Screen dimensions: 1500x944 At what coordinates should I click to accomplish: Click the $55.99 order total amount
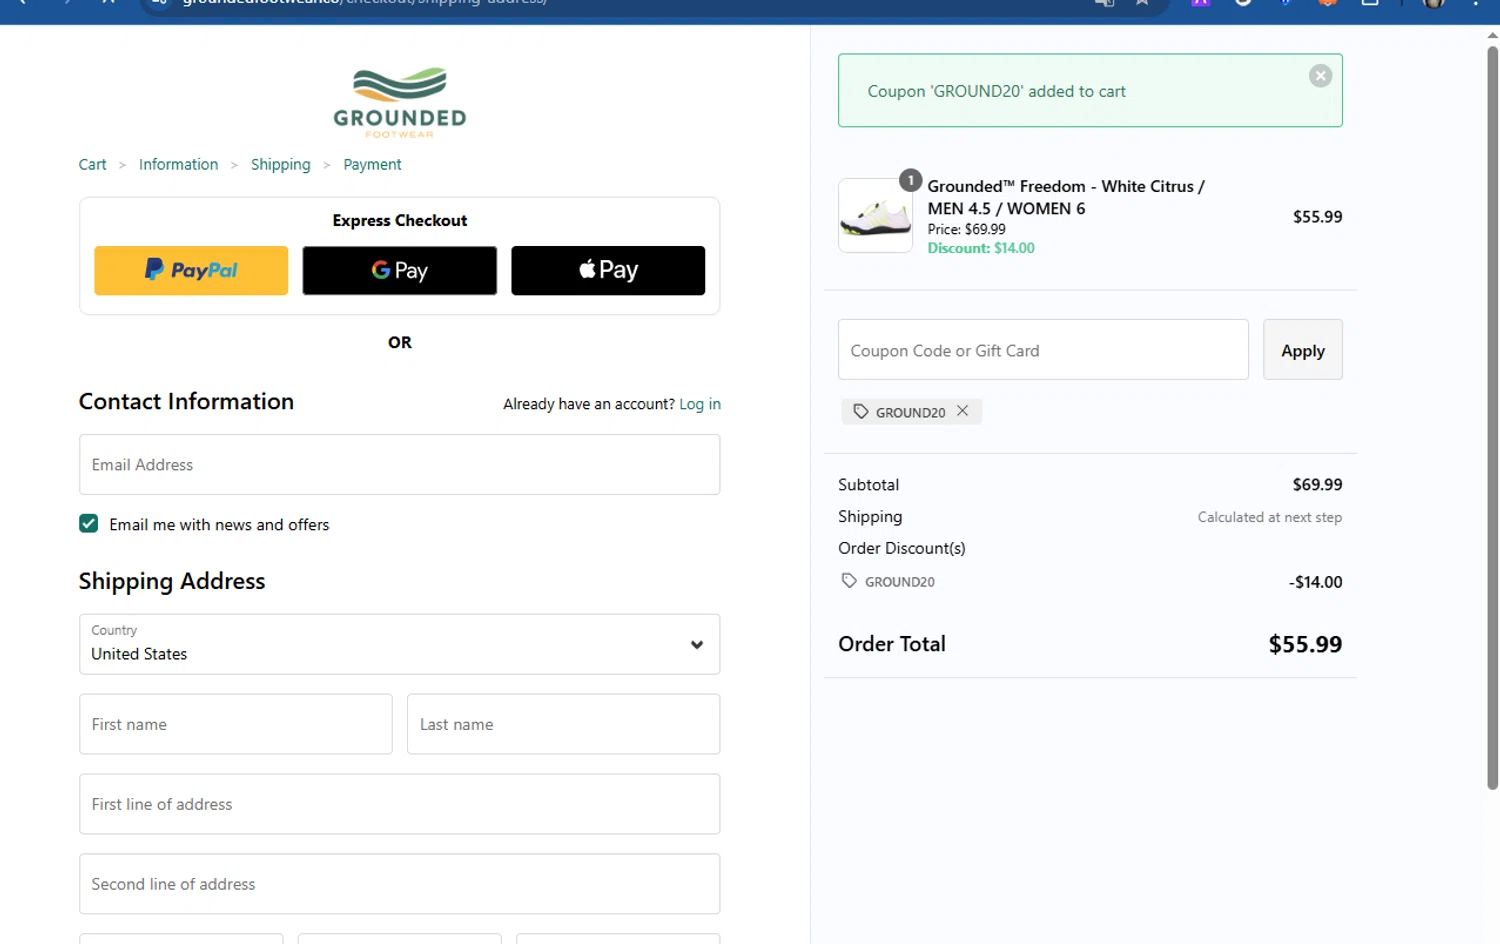[1305, 644]
